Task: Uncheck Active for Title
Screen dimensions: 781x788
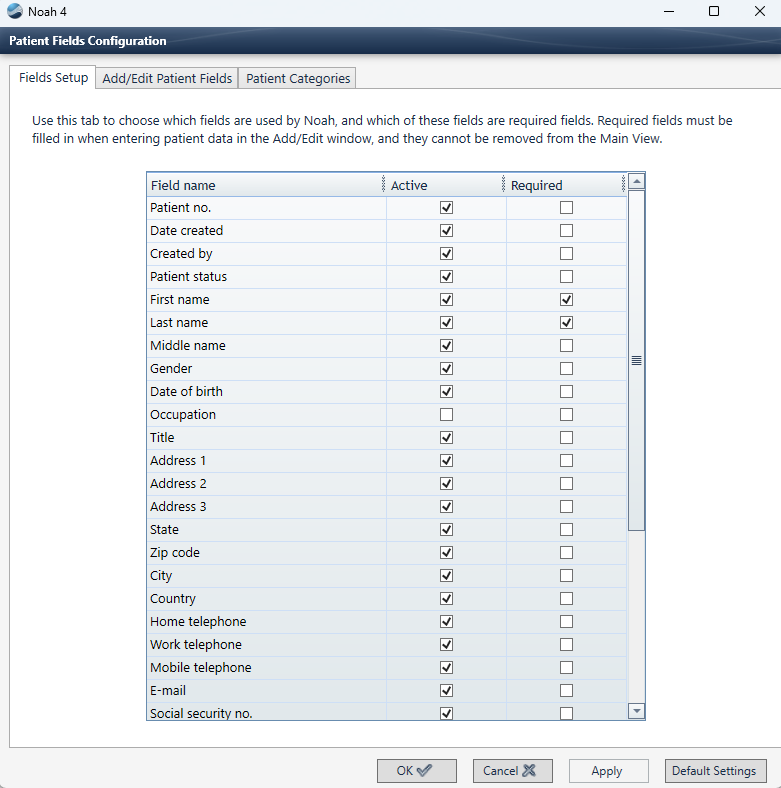Action: click(446, 438)
